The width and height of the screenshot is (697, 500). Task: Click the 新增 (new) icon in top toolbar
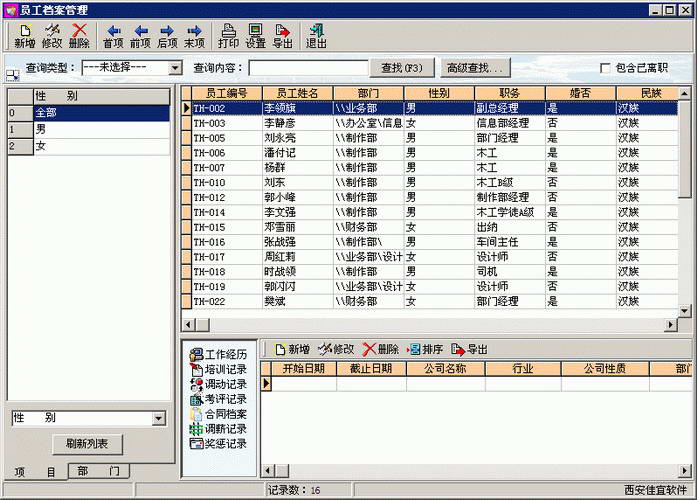(25, 36)
